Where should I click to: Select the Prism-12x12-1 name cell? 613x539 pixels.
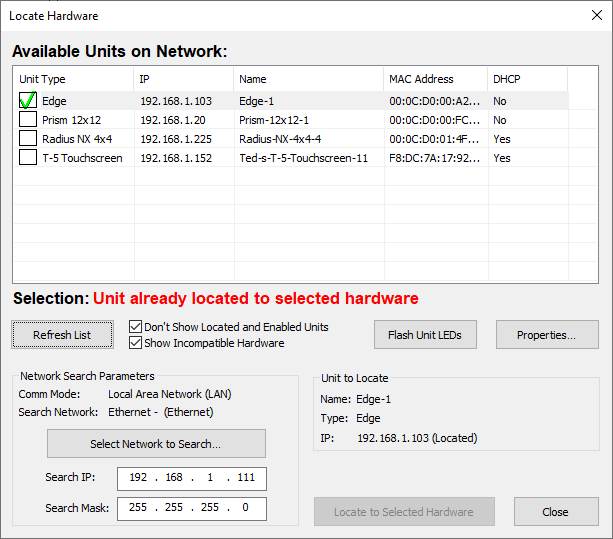274,120
